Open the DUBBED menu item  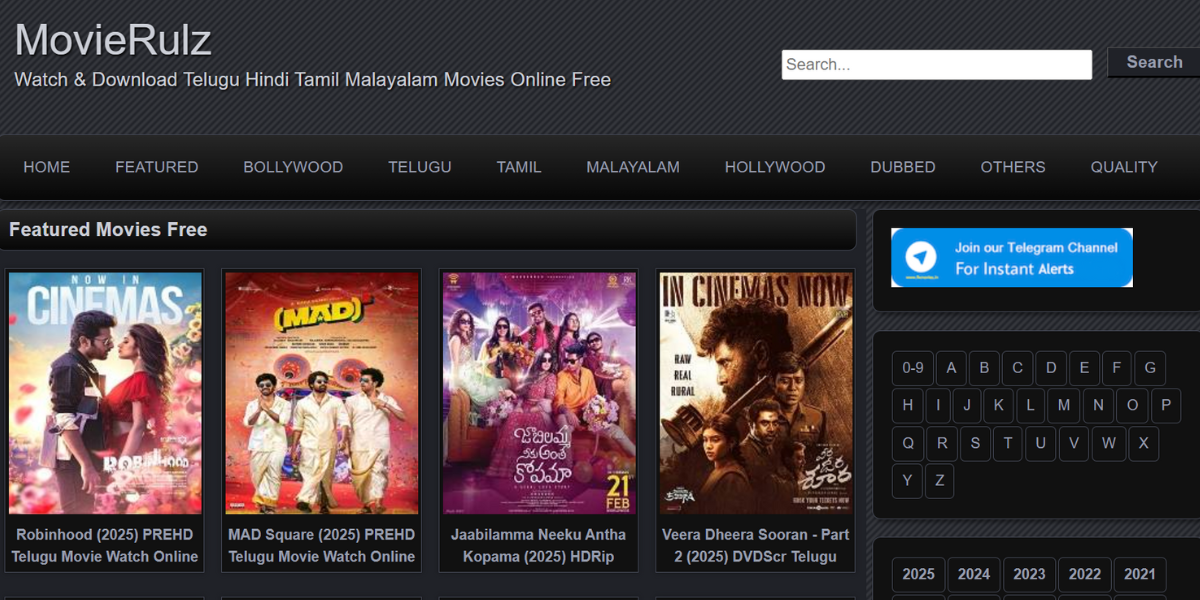click(903, 167)
